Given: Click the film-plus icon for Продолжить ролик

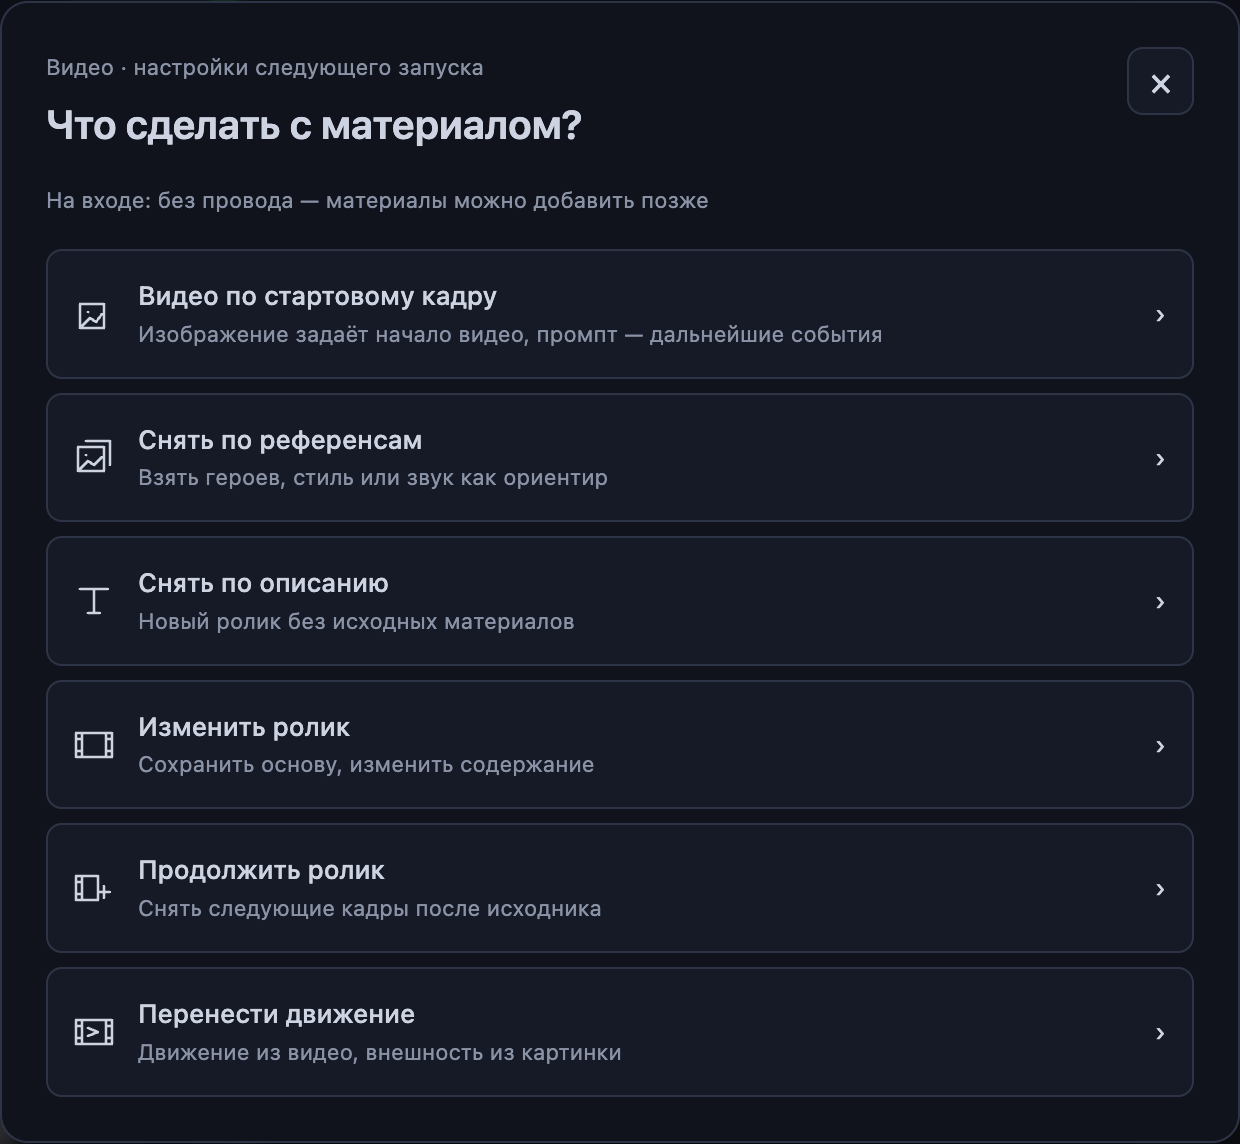Looking at the screenshot, I should click(93, 888).
